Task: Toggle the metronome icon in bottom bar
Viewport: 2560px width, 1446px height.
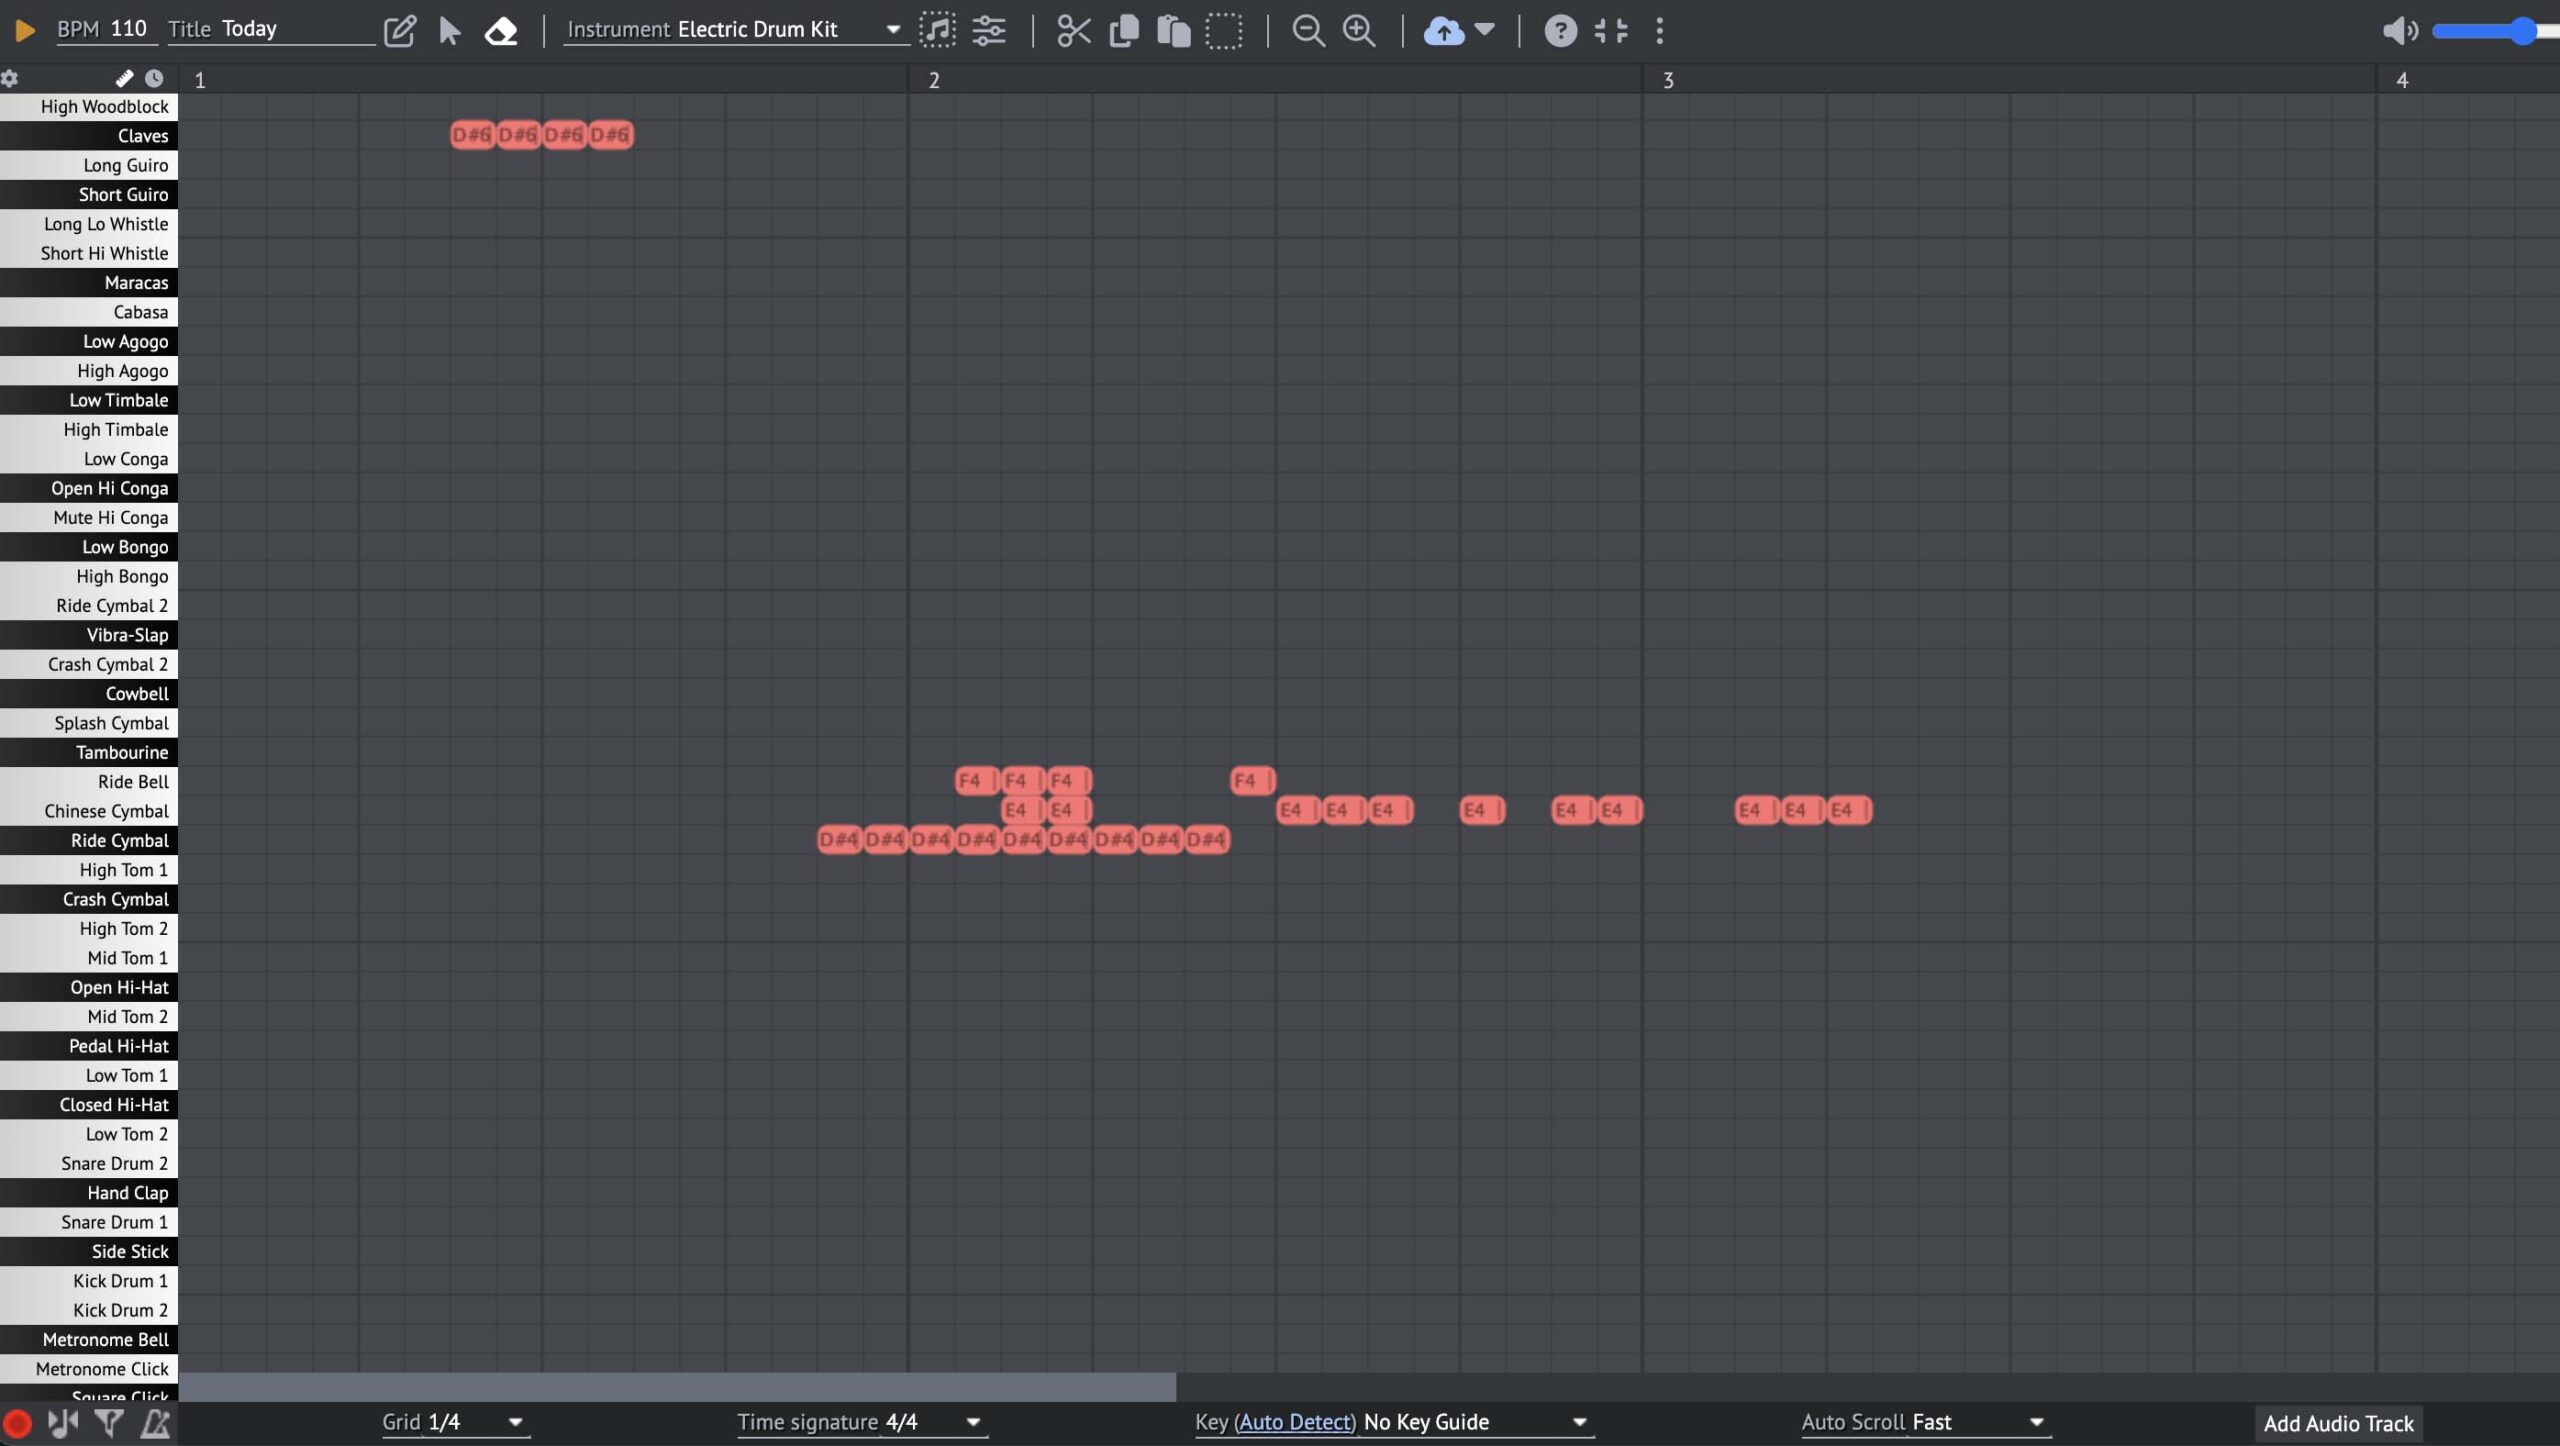Action: pyautogui.click(x=155, y=1422)
